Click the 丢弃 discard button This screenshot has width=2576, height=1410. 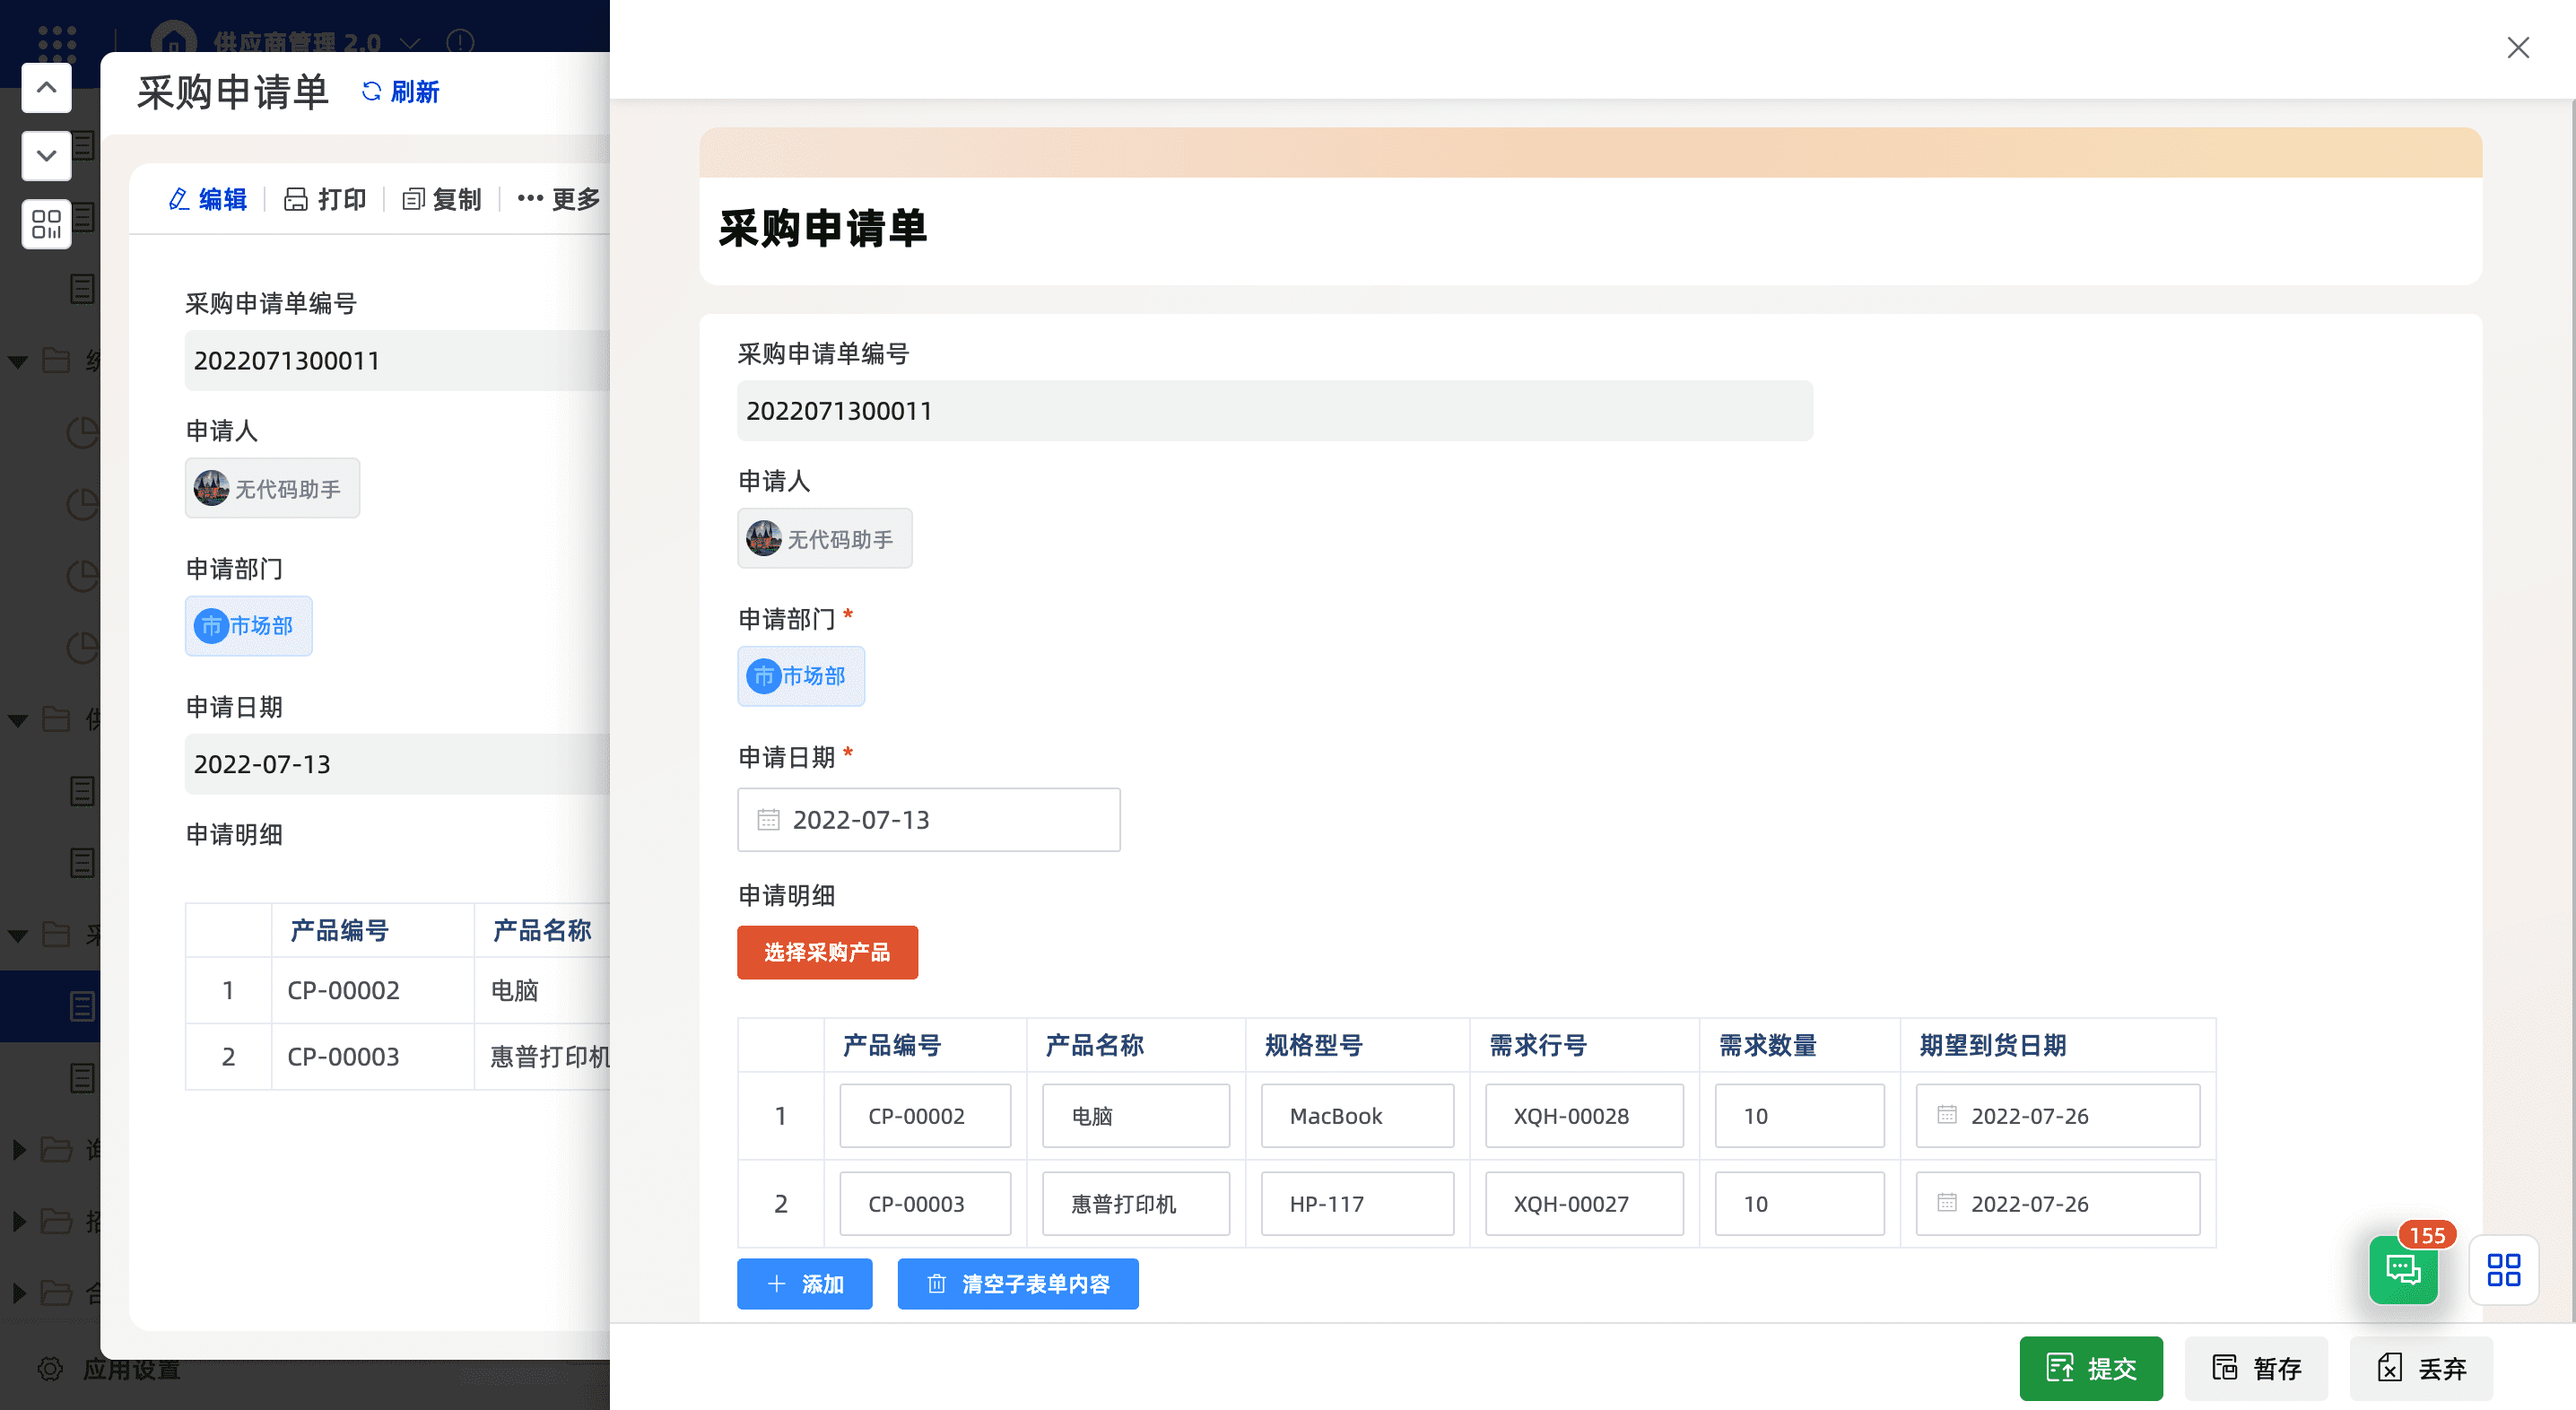tap(2421, 1367)
